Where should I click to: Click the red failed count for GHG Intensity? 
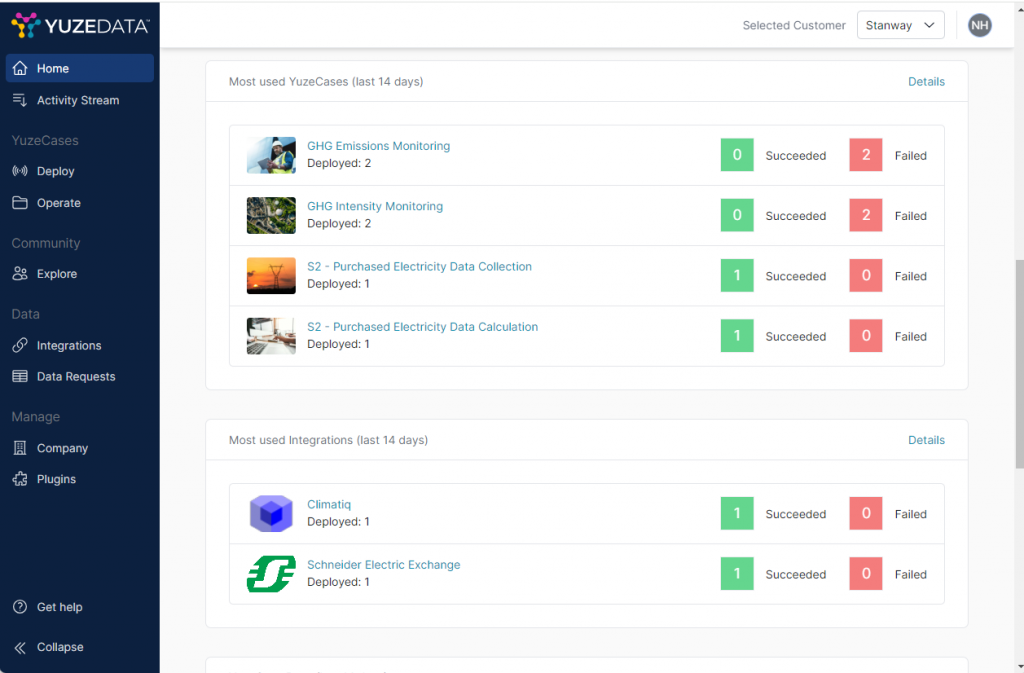click(866, 216)
